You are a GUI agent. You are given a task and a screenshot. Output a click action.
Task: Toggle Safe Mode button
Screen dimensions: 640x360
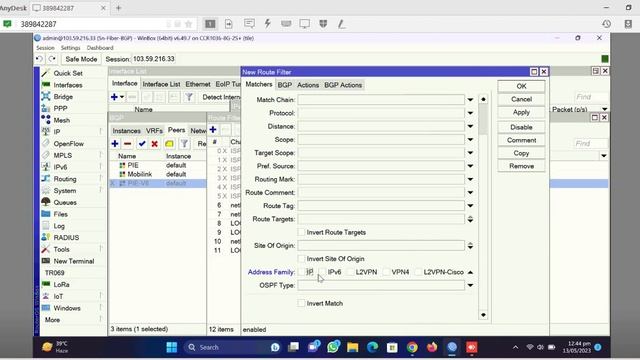pyautogui.click(x=81, y=59)
